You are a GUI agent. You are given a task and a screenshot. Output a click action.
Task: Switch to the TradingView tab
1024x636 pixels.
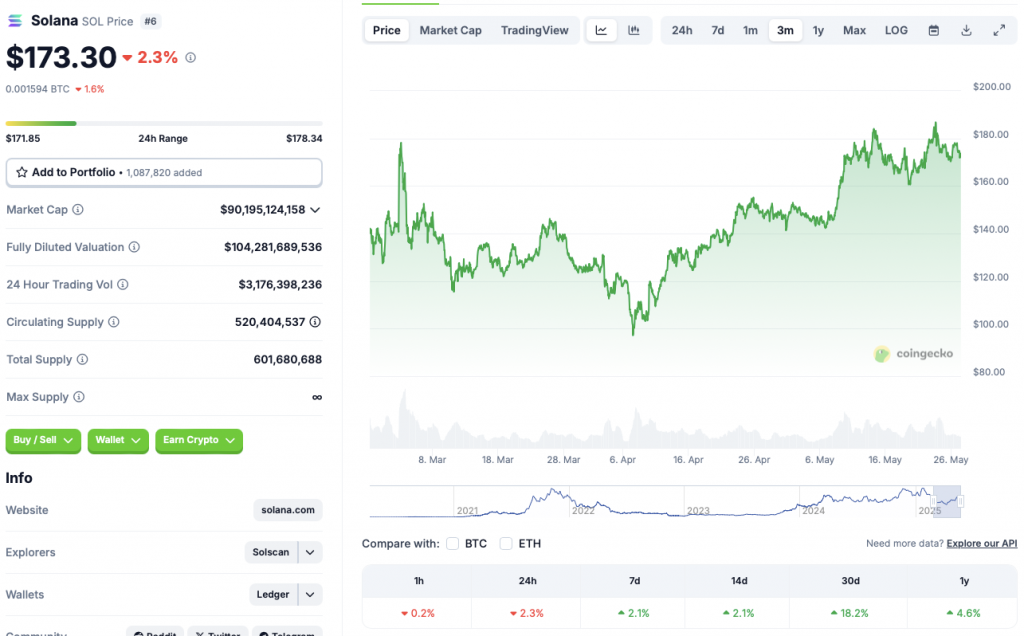point(535,30)
